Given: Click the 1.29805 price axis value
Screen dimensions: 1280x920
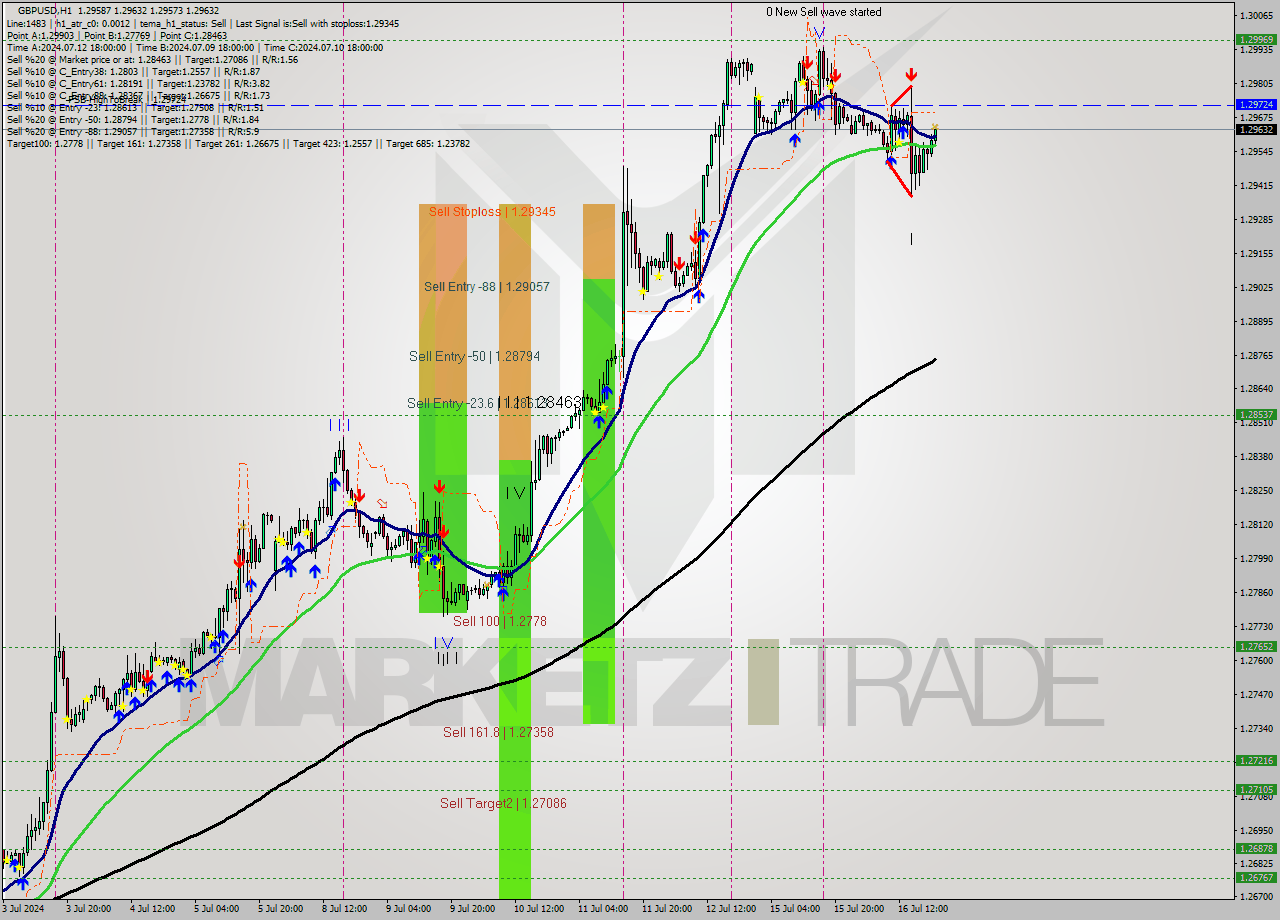Looking at the screenshot, I should [x=1257, y=84].
